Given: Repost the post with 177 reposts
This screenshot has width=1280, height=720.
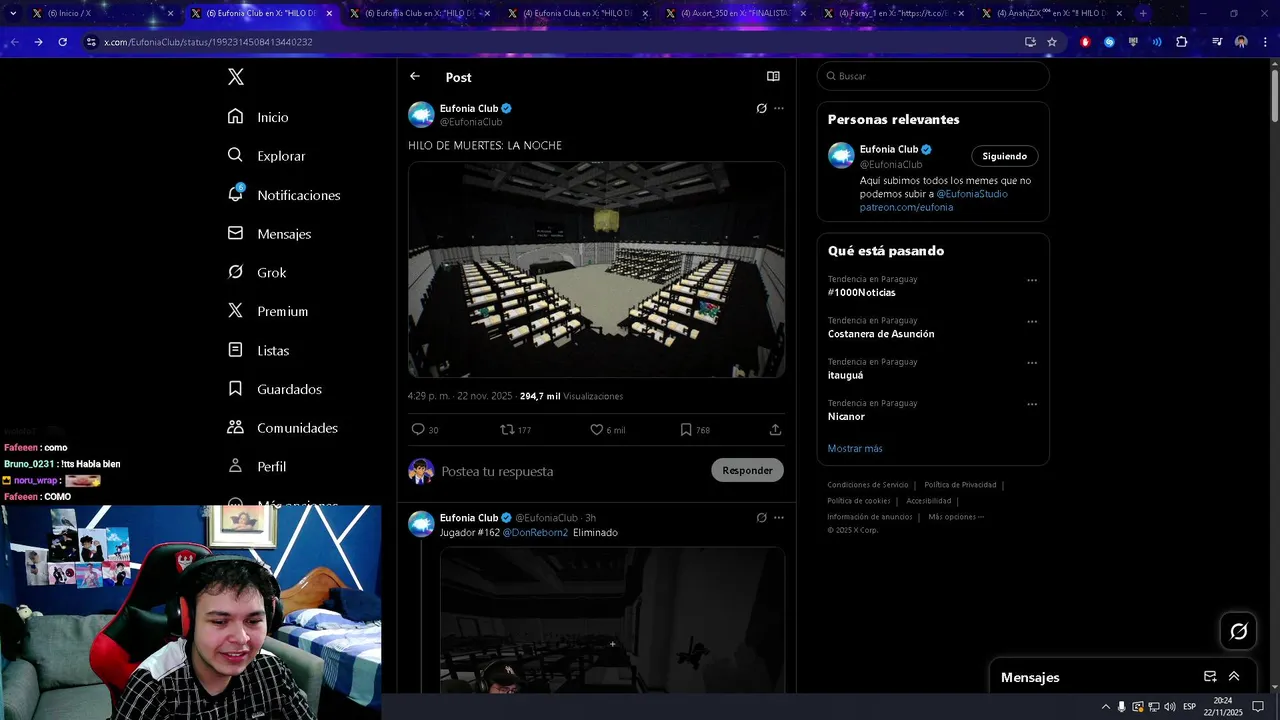Looking at the screenshot, I should pos(516,429).
